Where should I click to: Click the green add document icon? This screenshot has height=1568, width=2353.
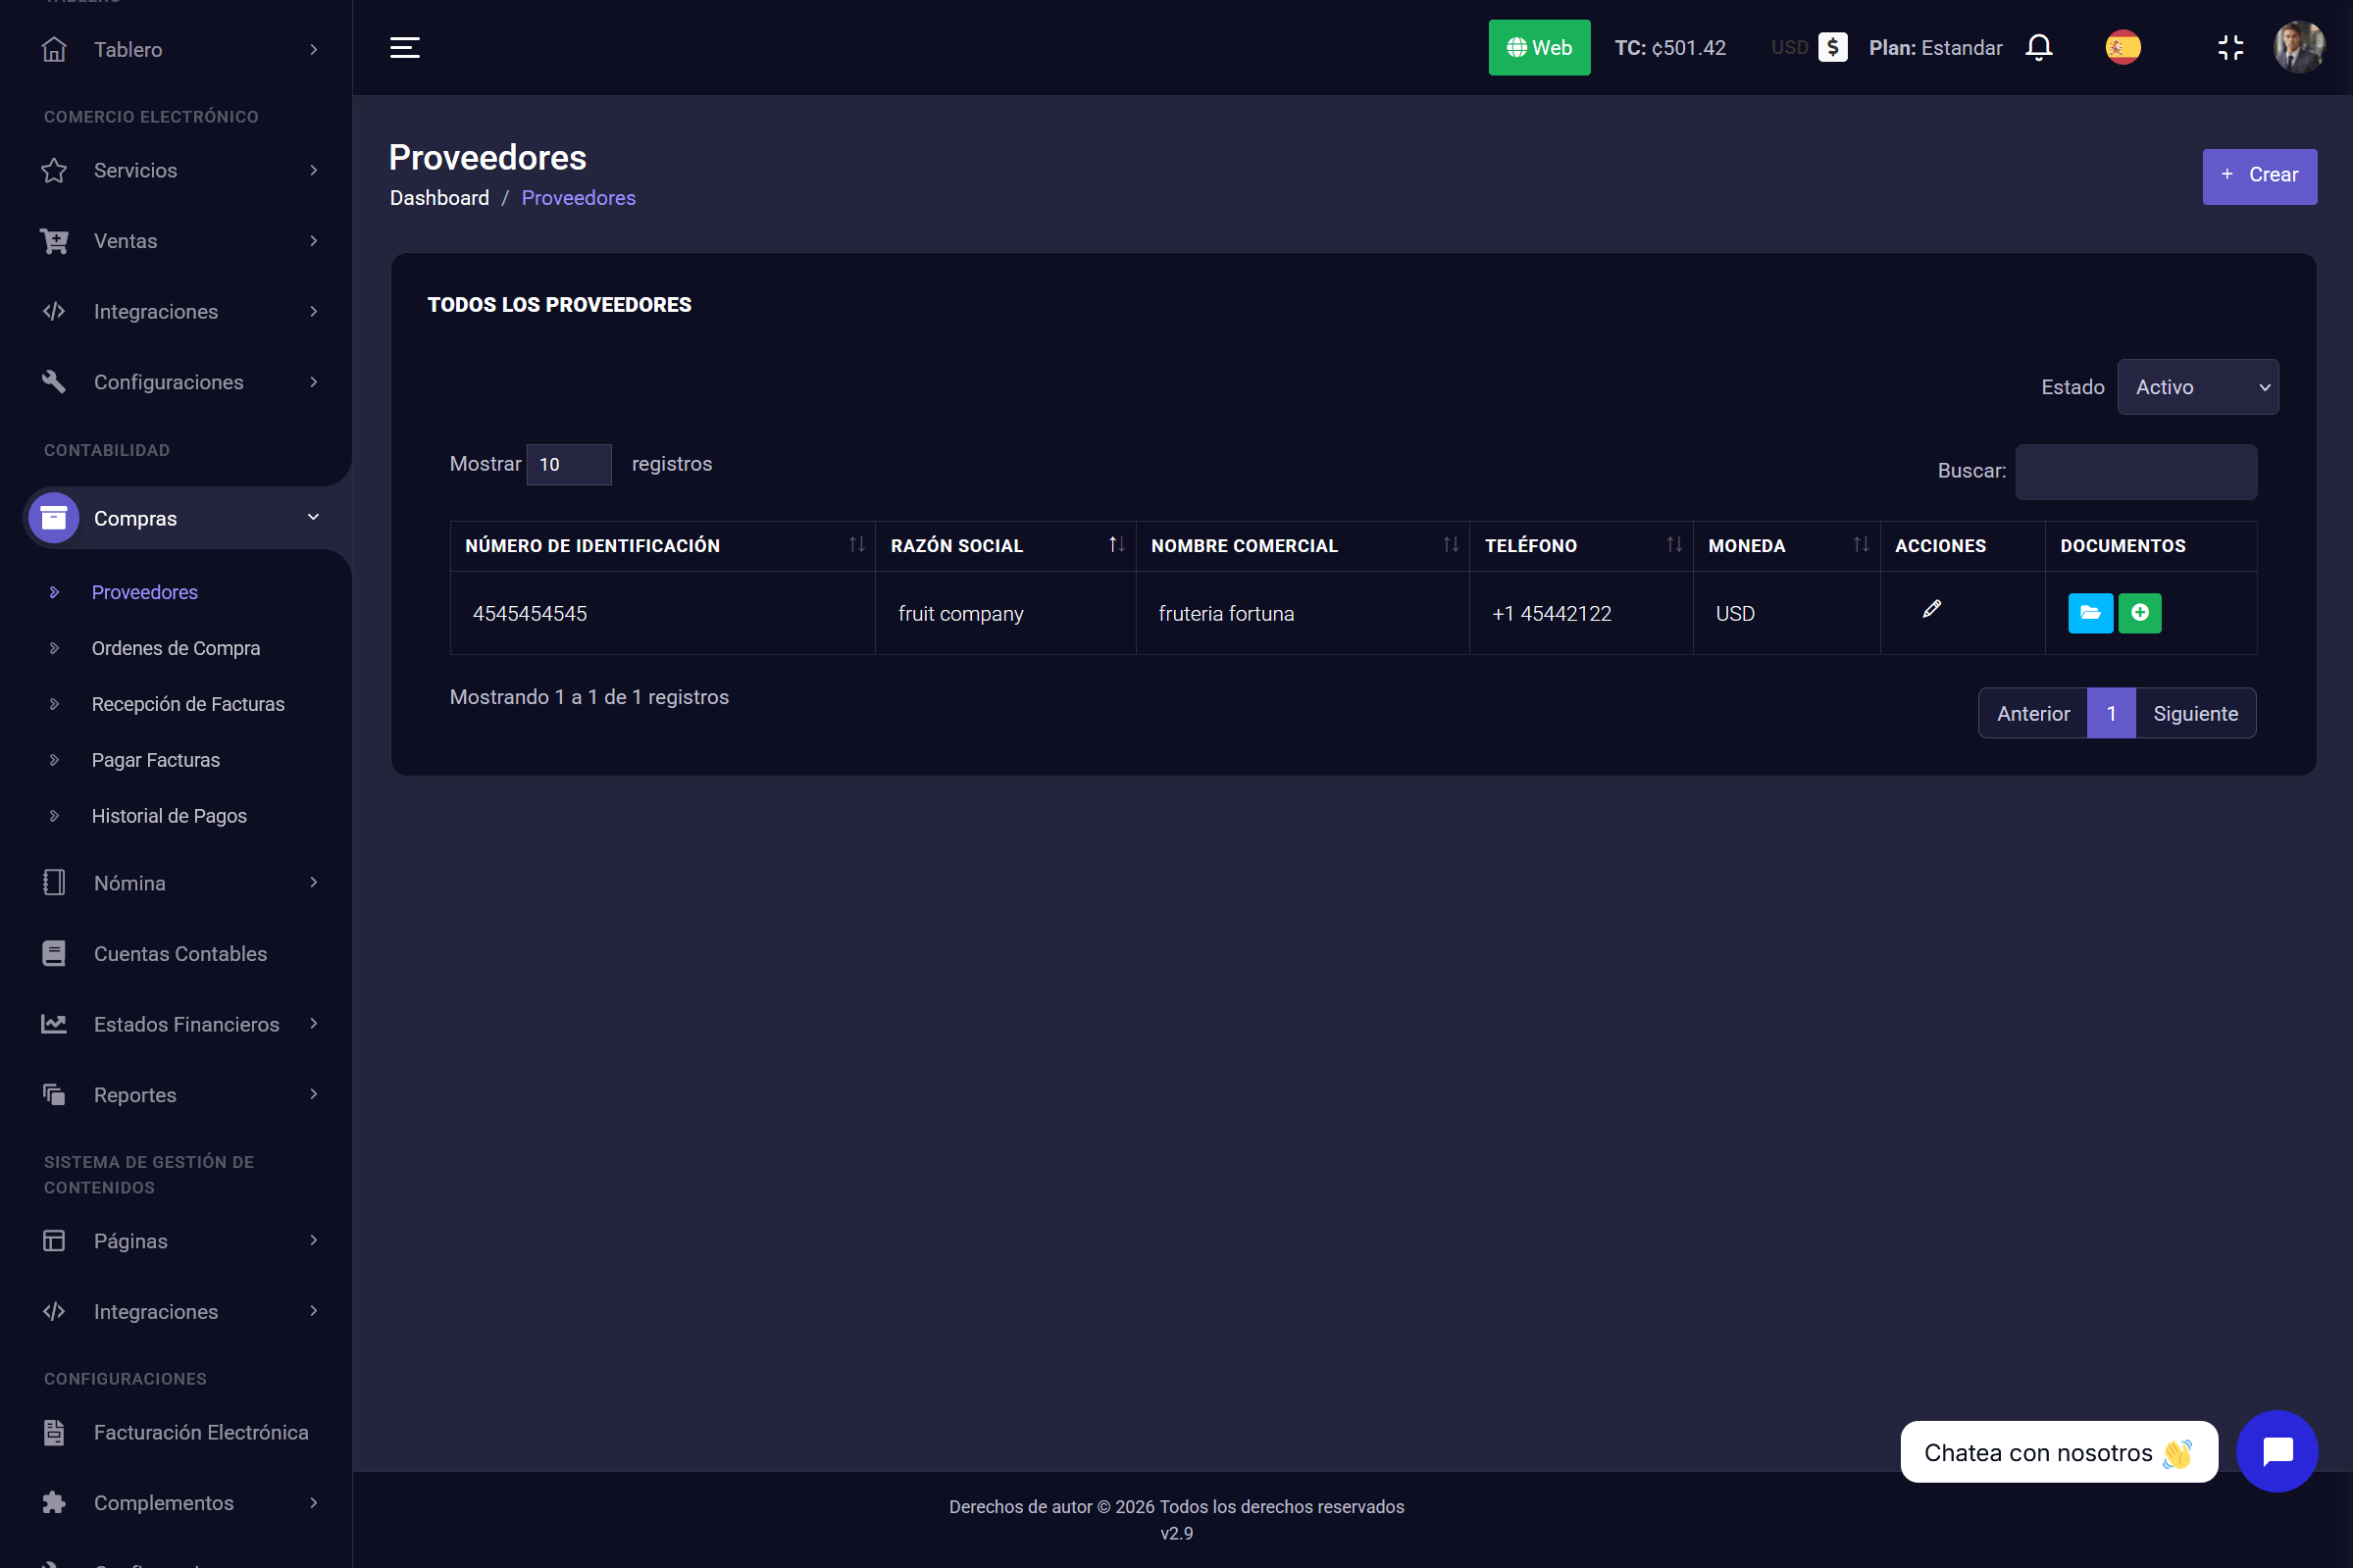(x=2139, y=613)
